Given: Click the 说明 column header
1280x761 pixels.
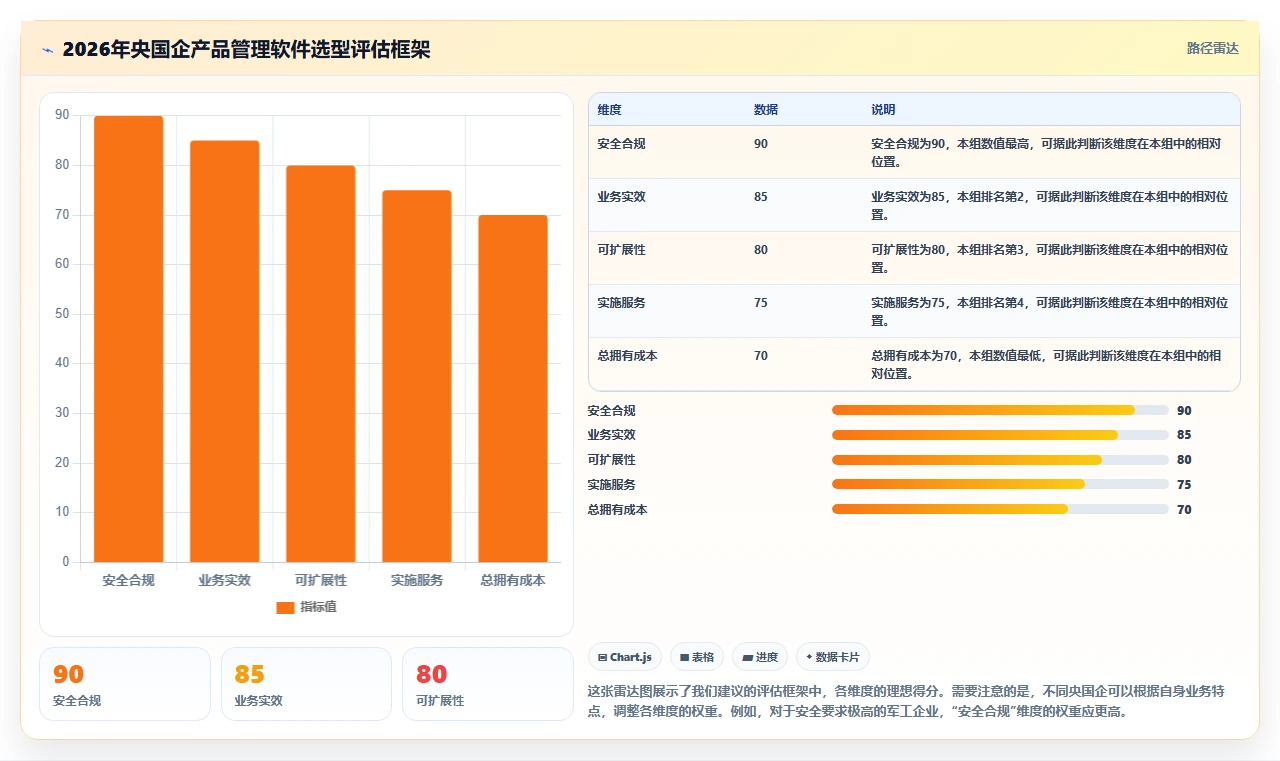Looking at the screenshot, I should 883,110.
